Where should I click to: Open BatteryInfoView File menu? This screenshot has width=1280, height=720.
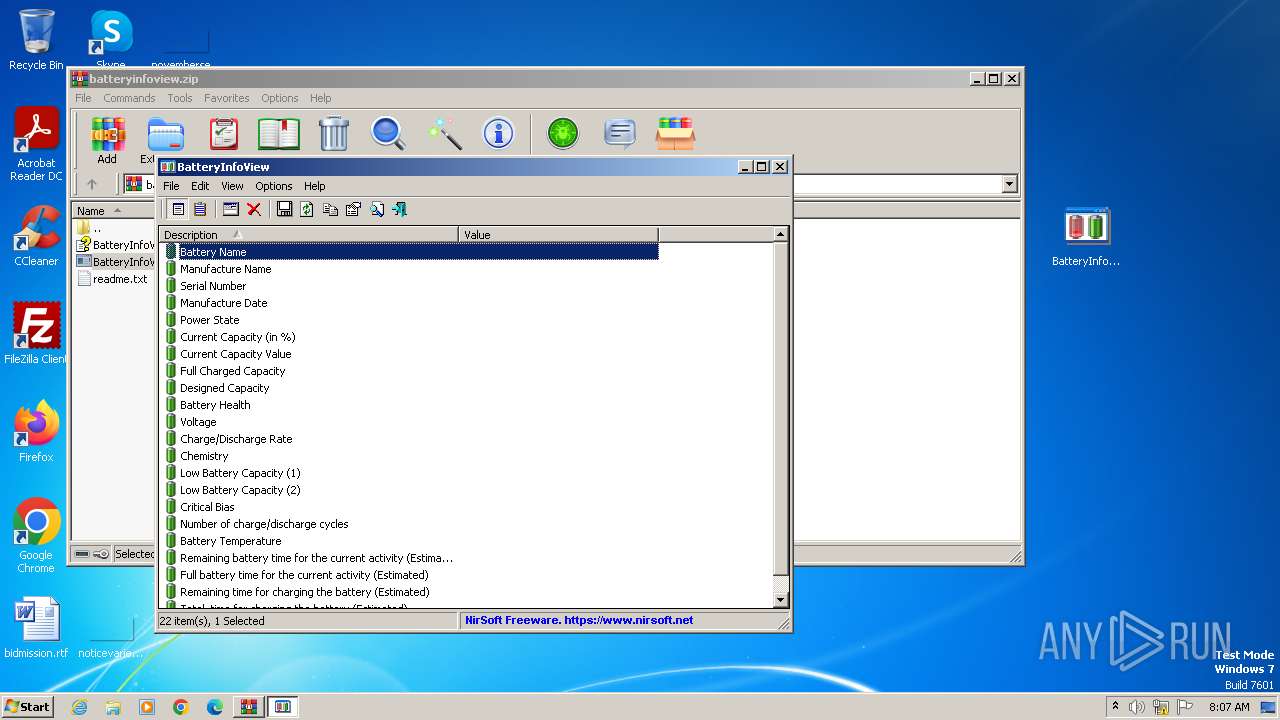pyautogui.click(x=171, y=186)
